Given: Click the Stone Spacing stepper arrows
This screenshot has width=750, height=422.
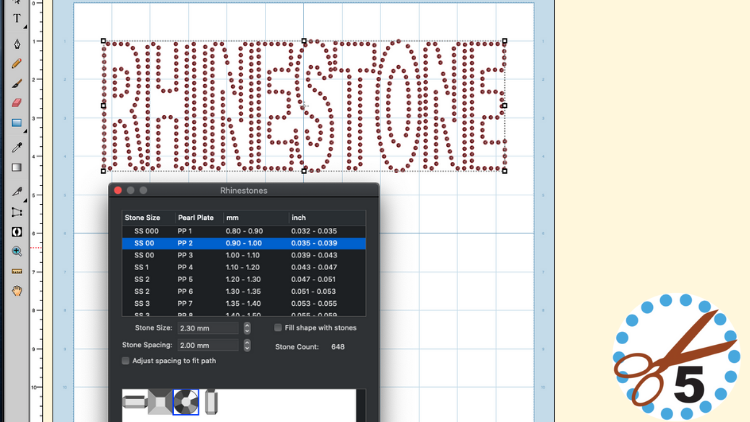Looking at the screenshot, I should point(246,345).
